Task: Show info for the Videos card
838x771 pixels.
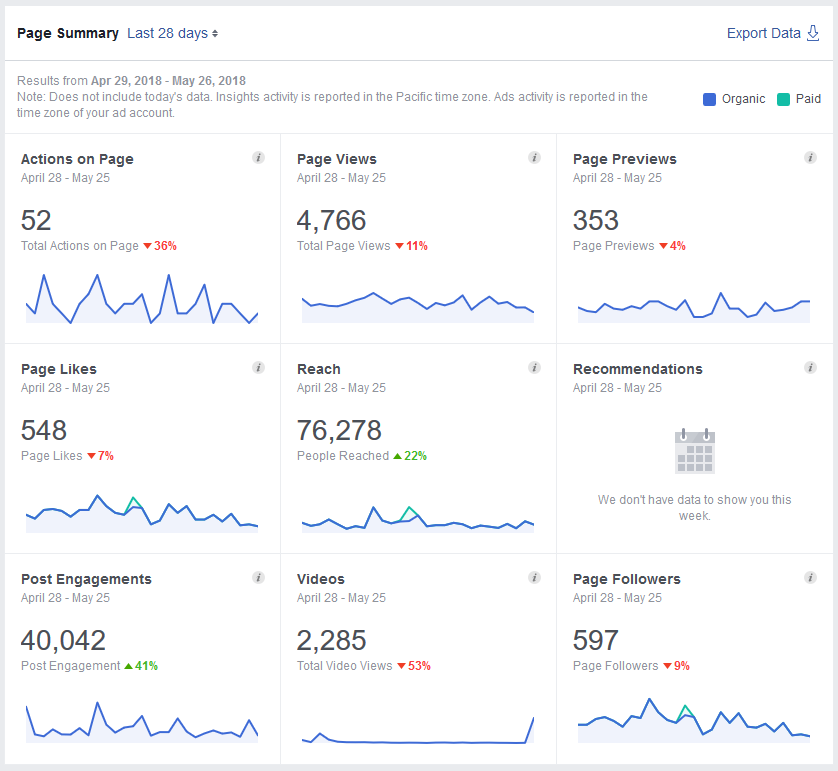Action: [534, 578]
